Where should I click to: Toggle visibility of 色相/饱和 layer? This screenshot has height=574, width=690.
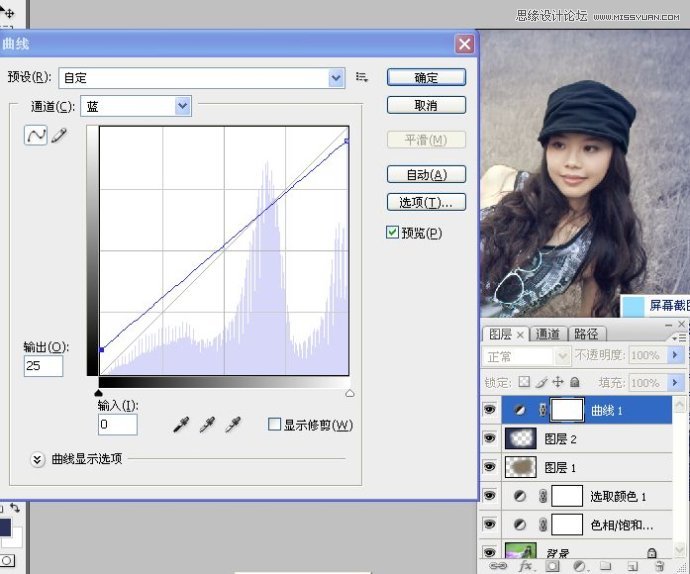[489, 524]
